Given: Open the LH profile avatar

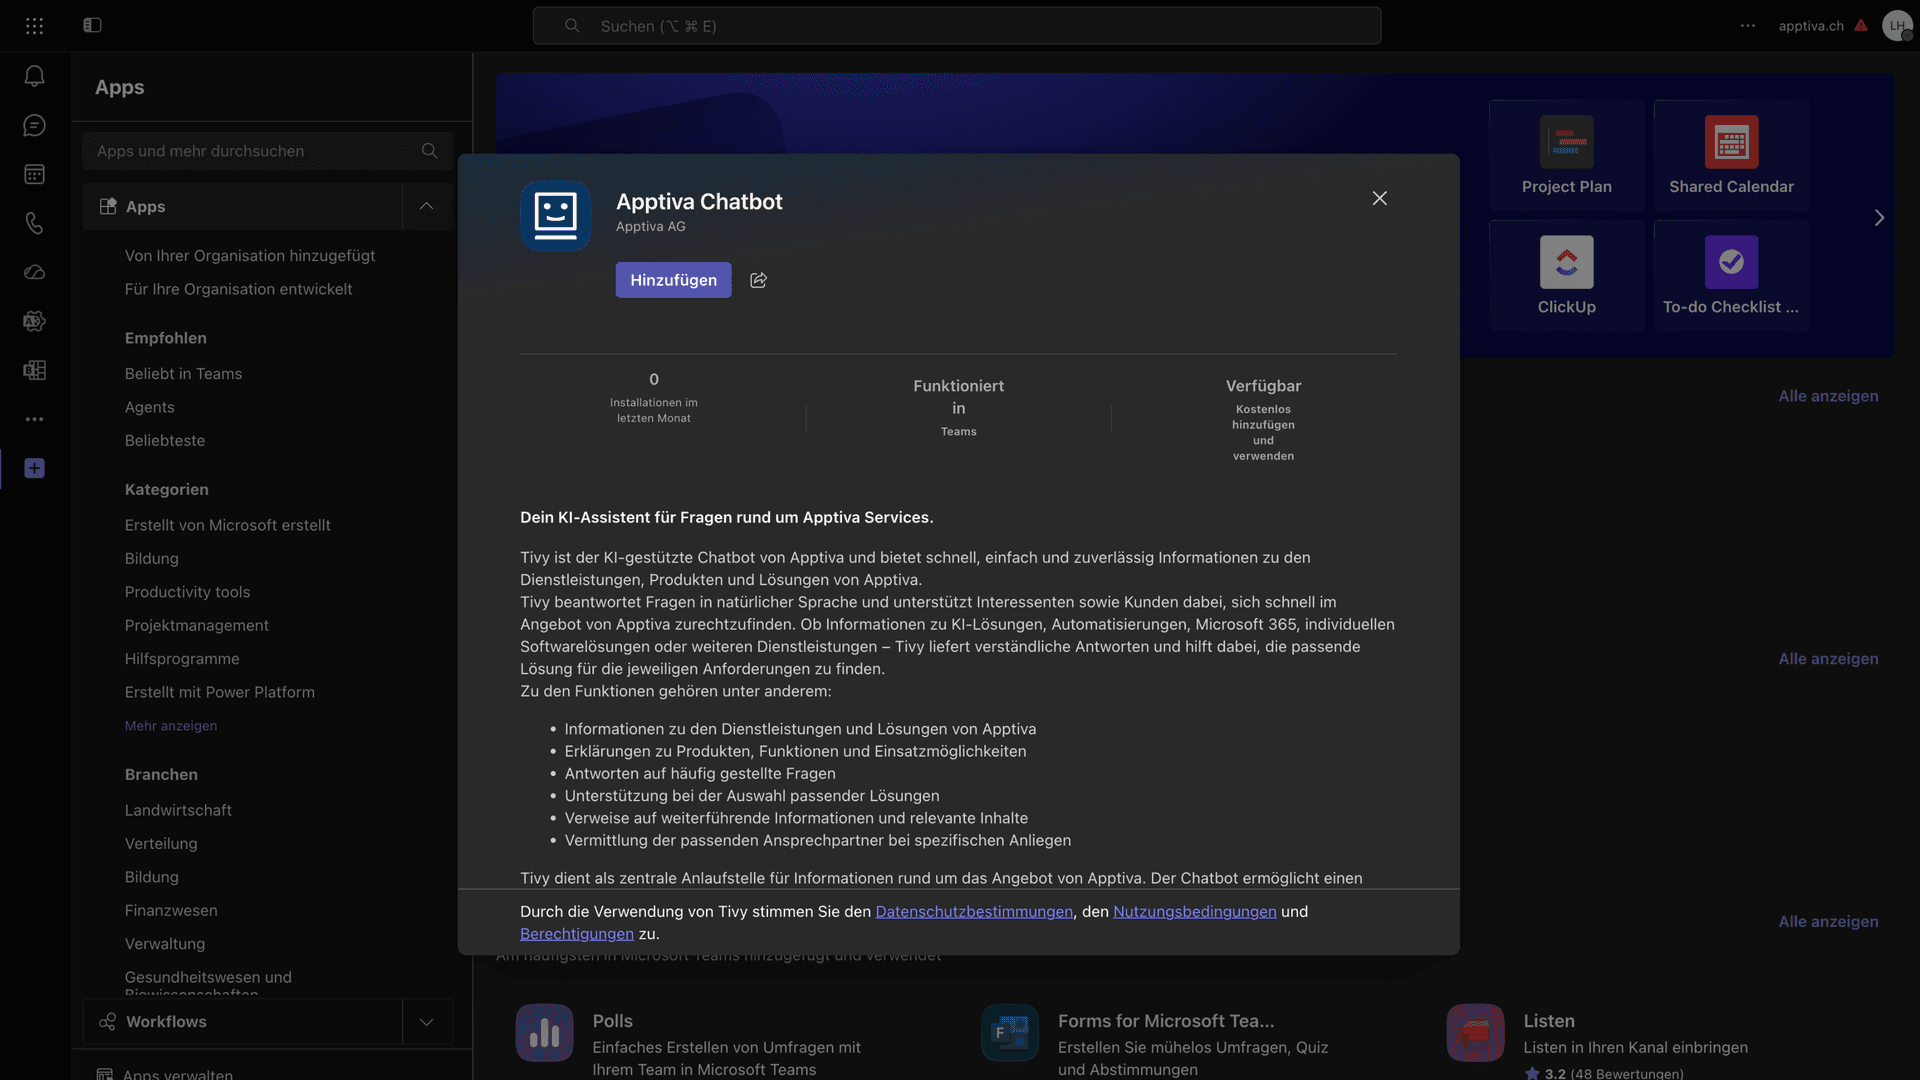Looking at the screenshot, I should click(1897, 26).
